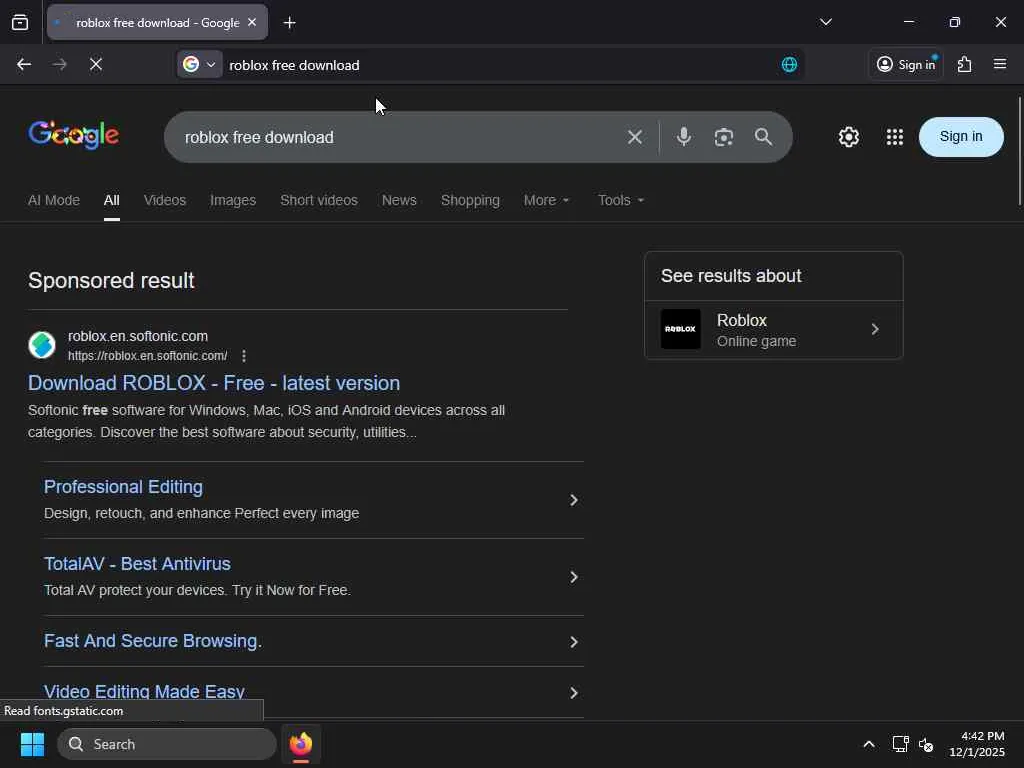Open Firefox from the taskbar
Image resolution: width=1024 pixels, height=768 pixels.
point(300,744)
